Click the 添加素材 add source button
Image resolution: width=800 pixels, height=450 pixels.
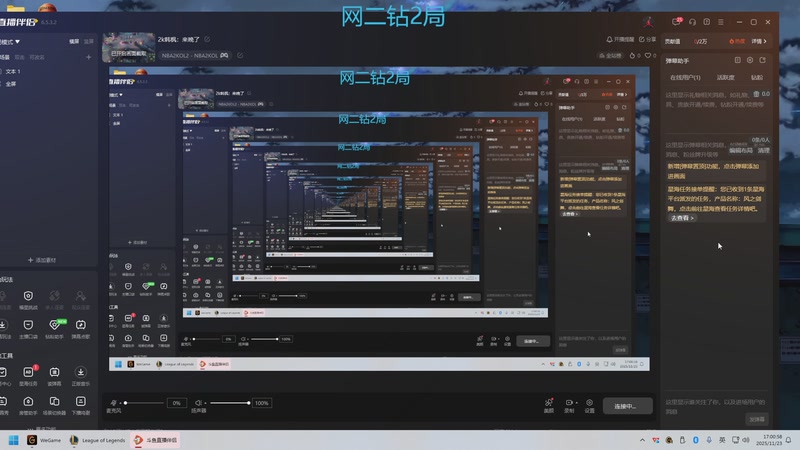tap(42, 260)
